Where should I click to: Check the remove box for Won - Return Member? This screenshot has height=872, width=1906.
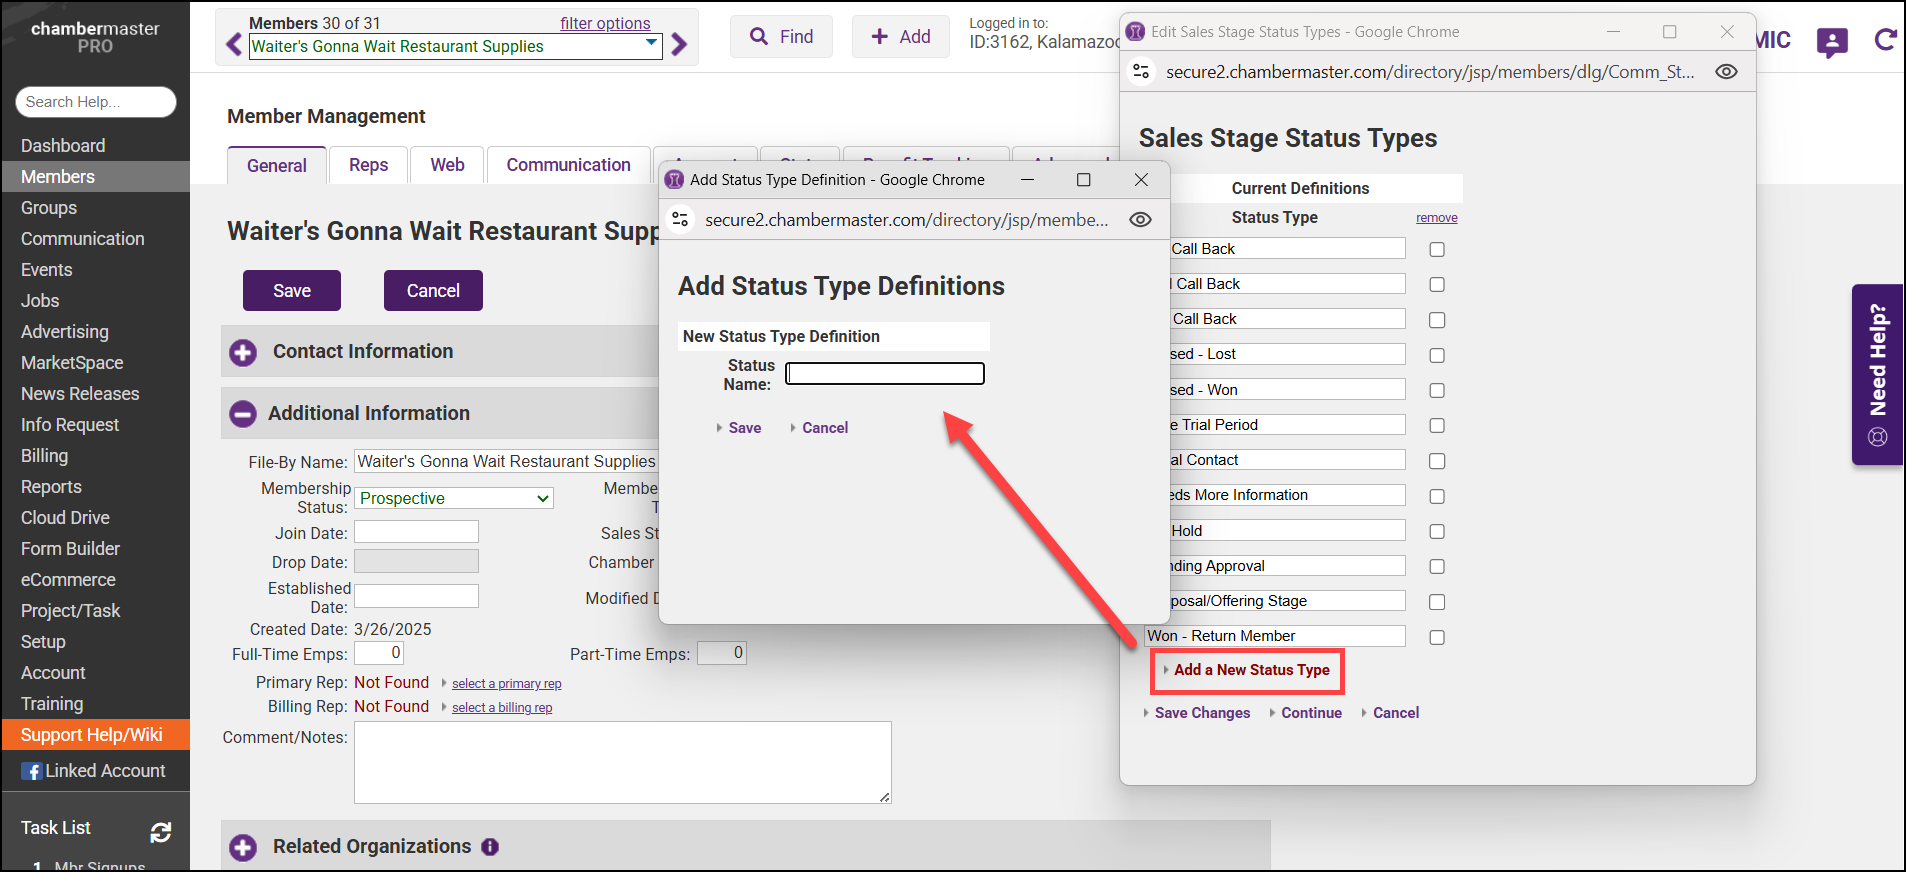point(1437,637)
